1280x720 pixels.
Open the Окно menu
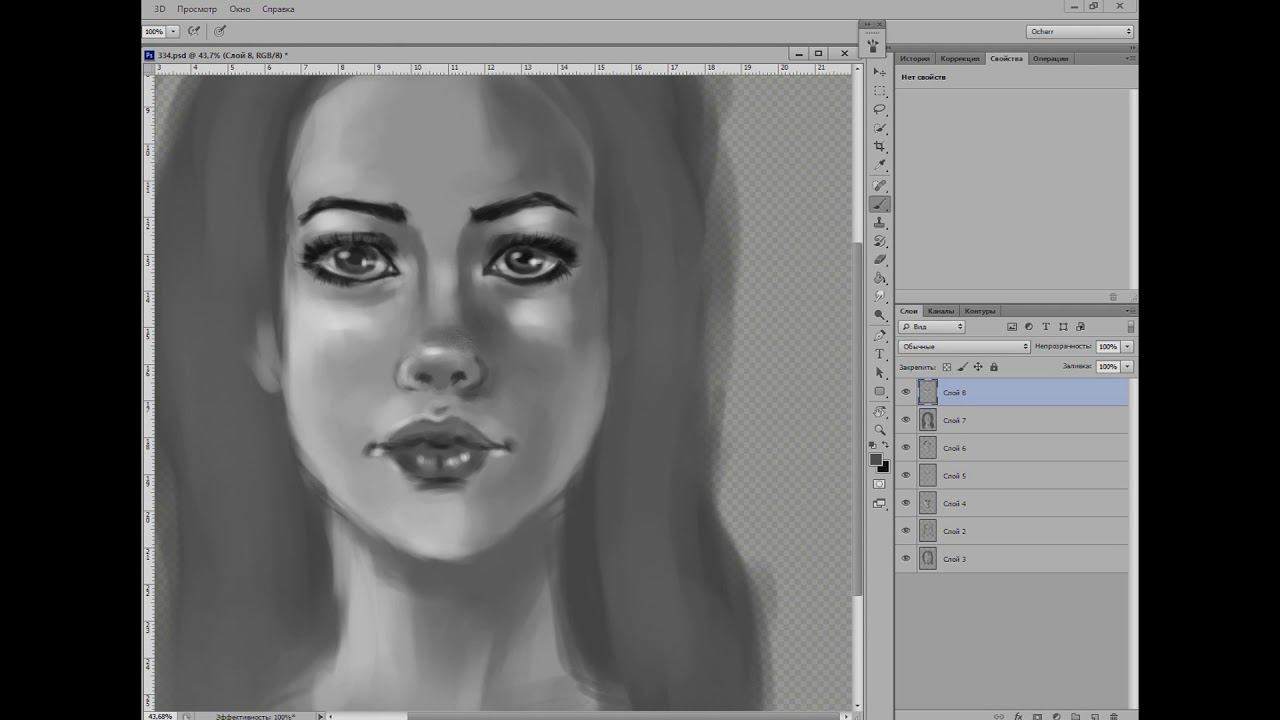tap(240, 9)
